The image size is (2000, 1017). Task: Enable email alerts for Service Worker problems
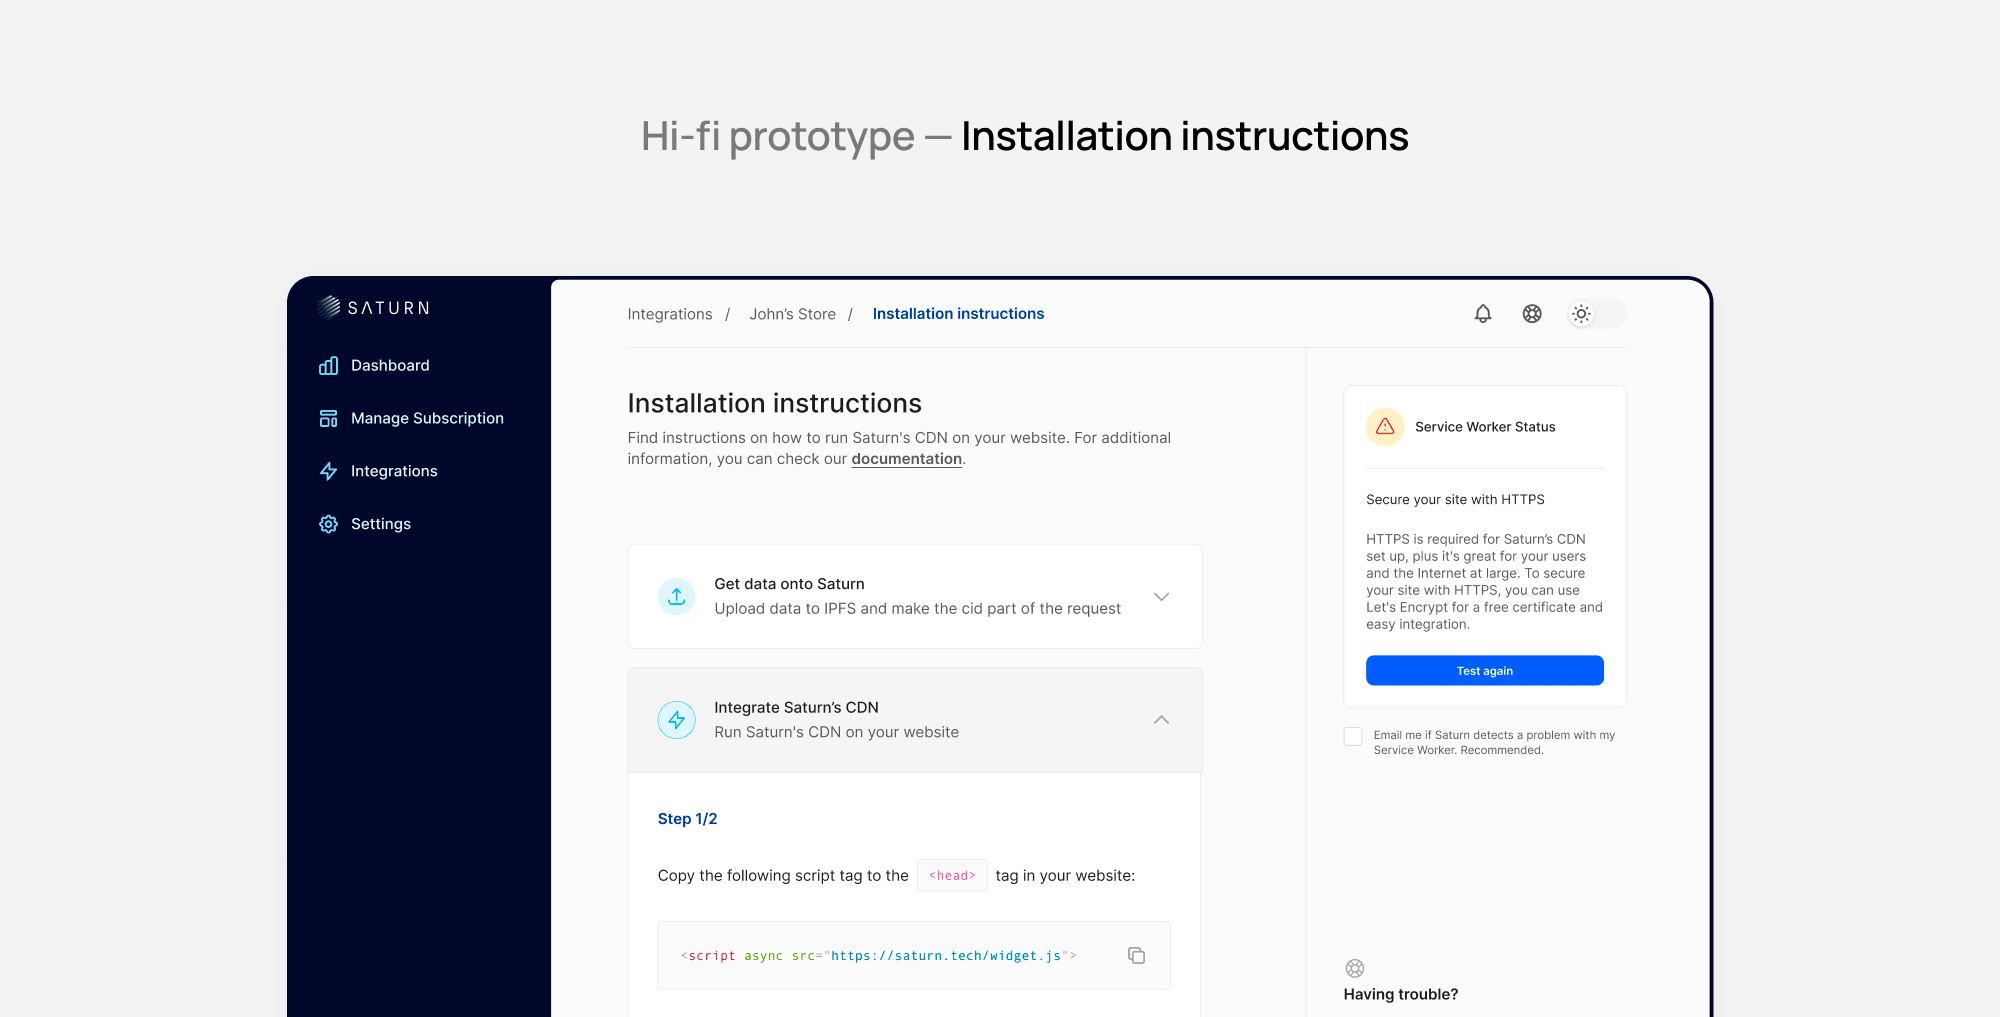pos(1353,737)
